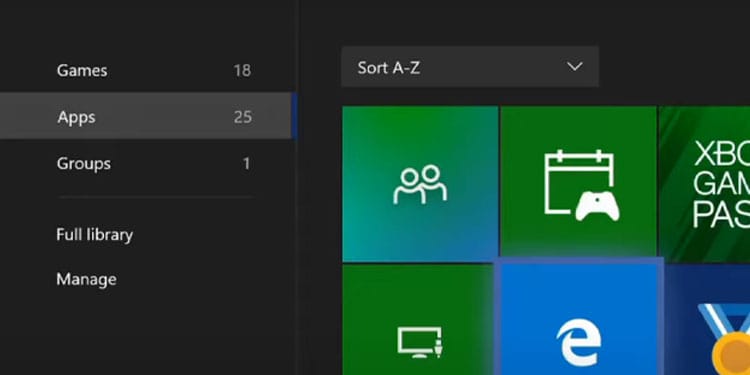Open Full library
The width and height of the screenshot is (750, 375).
click(x=95, y=235)
